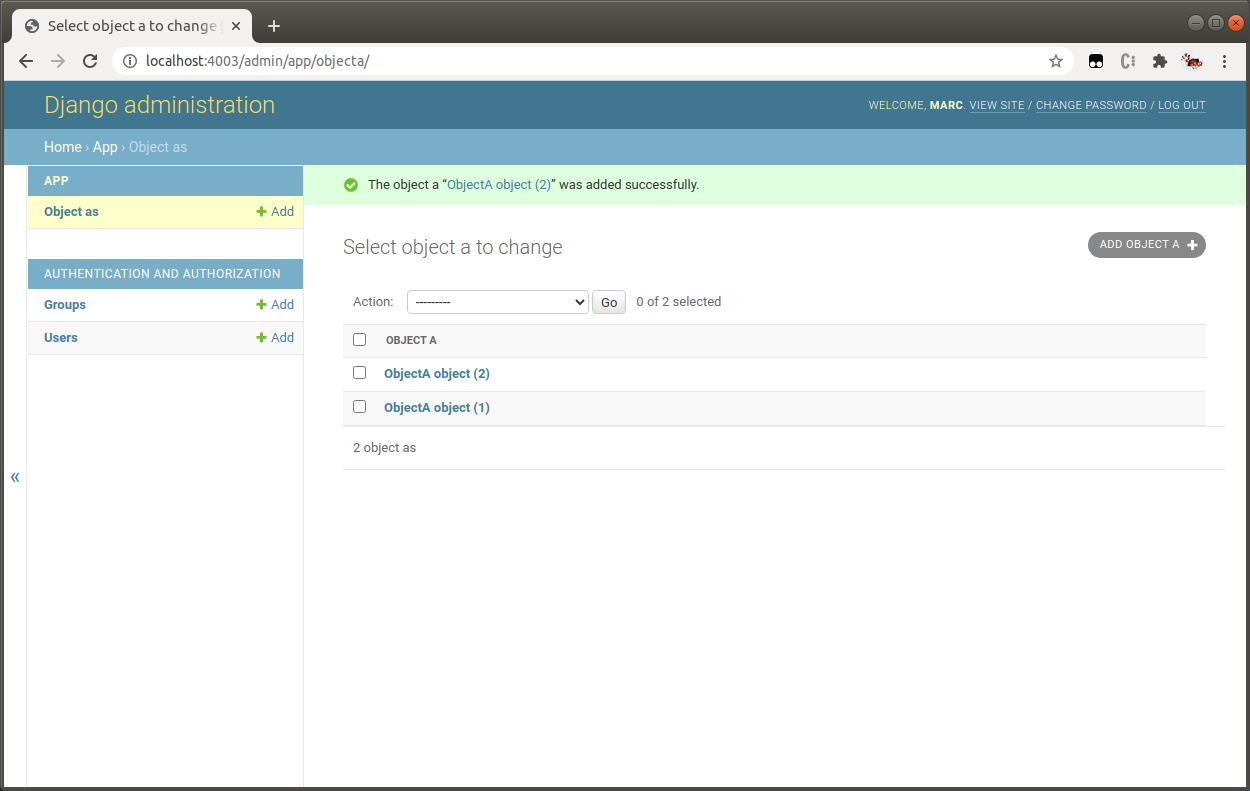Toggle the select-all checkbox in the table header
1250x791 pixels.
[360, 340]
